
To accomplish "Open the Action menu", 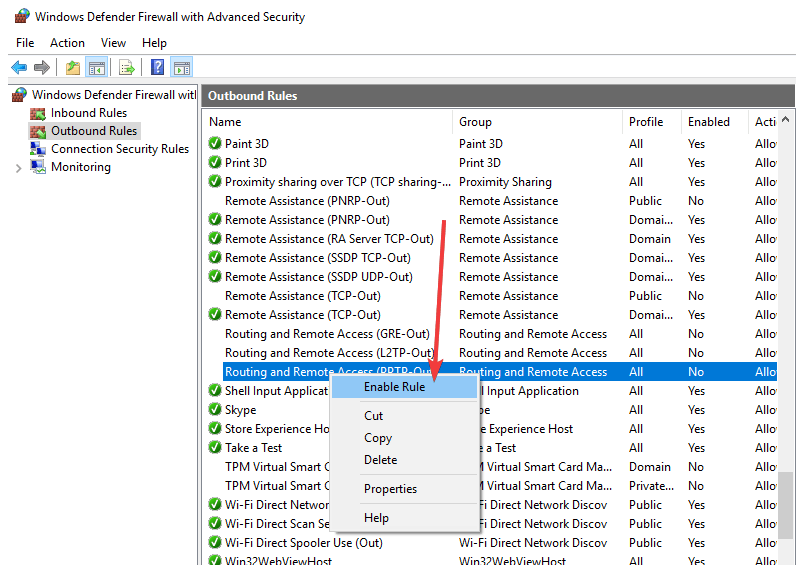I will click(67, 43).
